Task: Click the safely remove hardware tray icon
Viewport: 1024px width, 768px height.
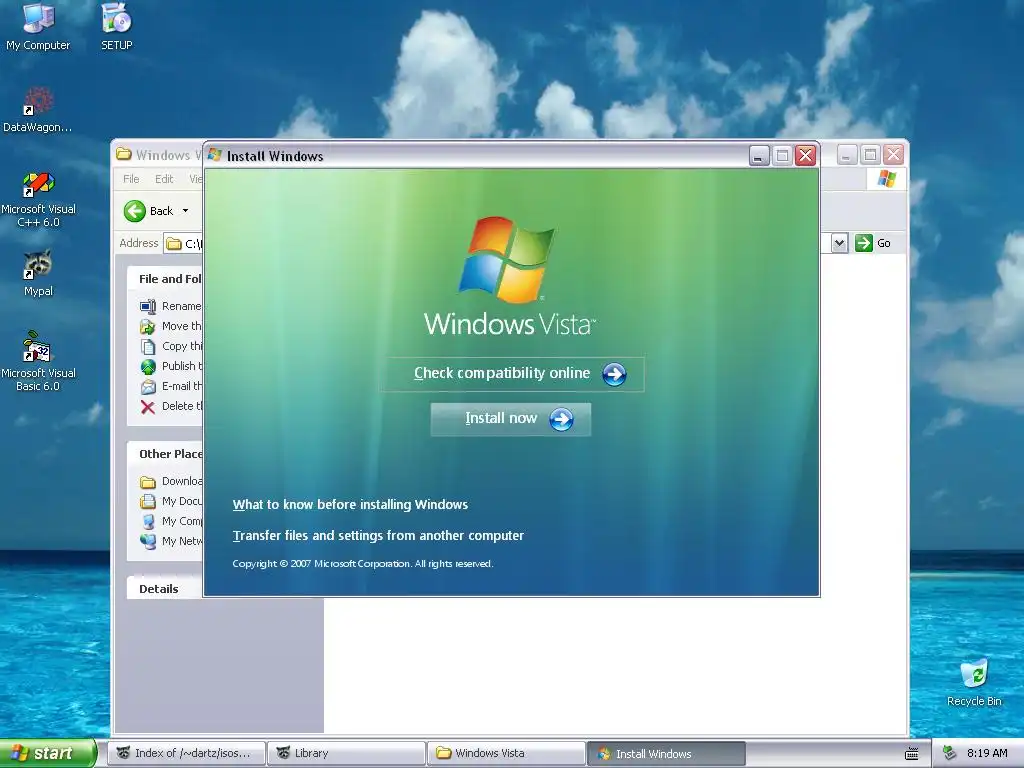Action: 949,754
